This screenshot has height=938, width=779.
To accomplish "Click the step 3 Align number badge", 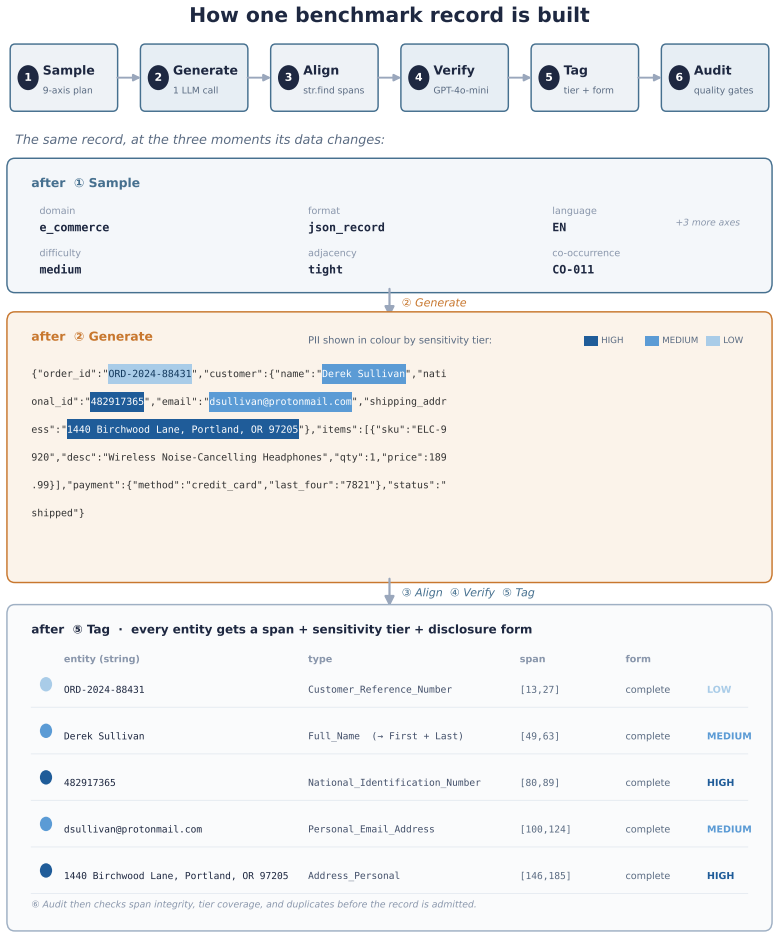I will [x=288, y=78].
